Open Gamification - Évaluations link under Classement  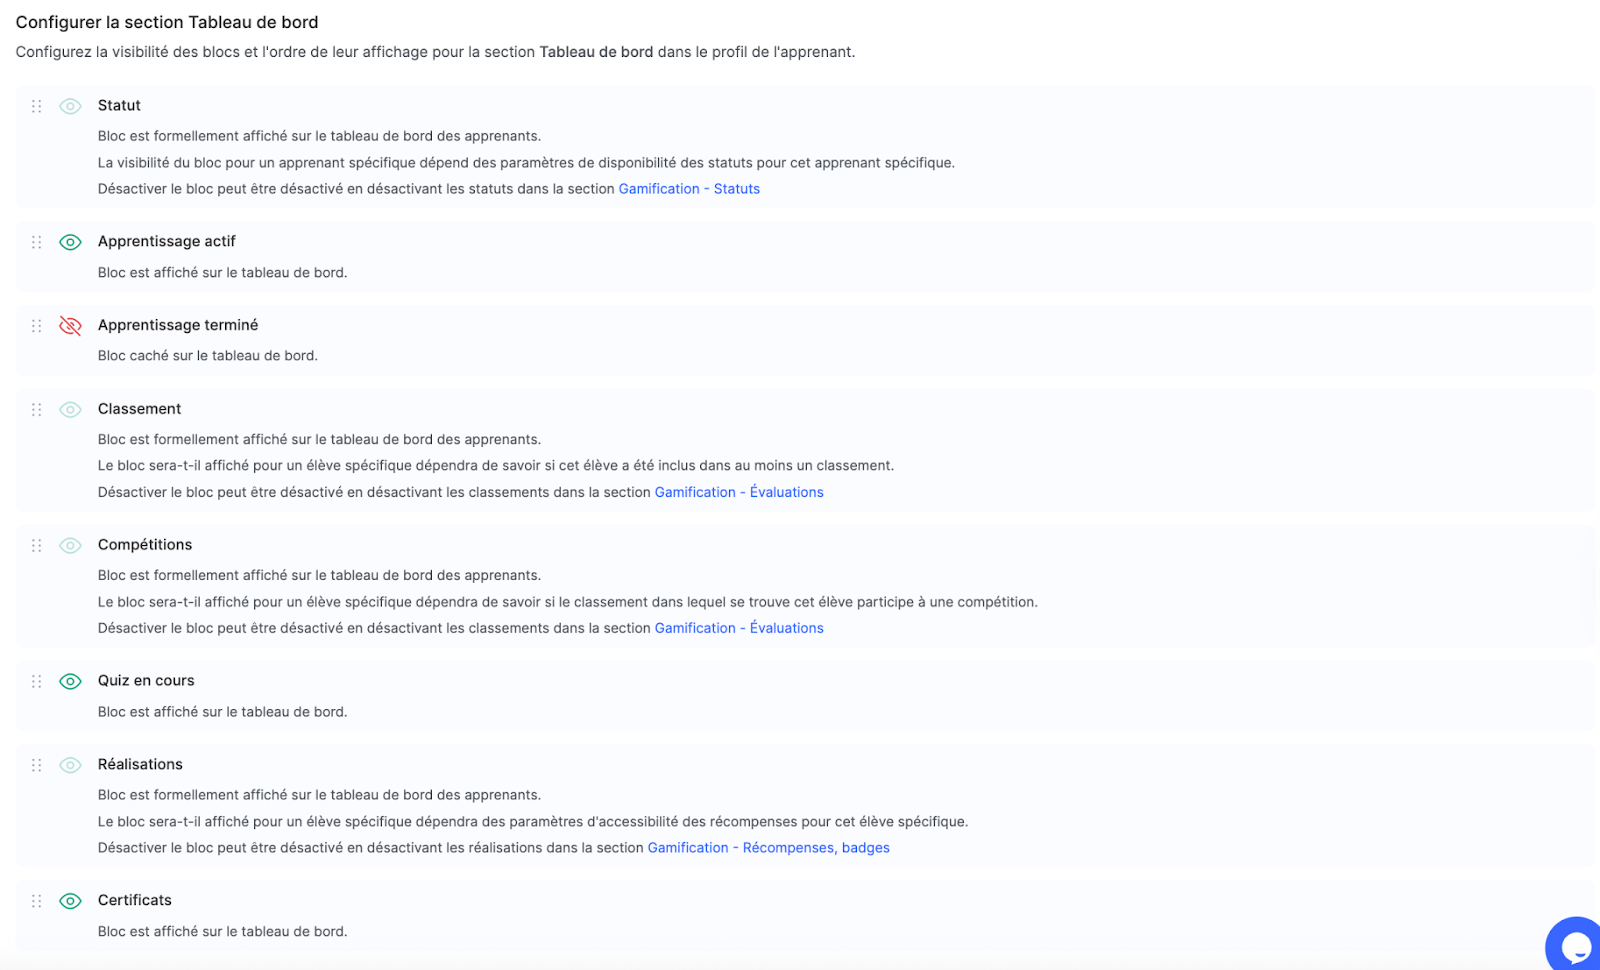739,492
